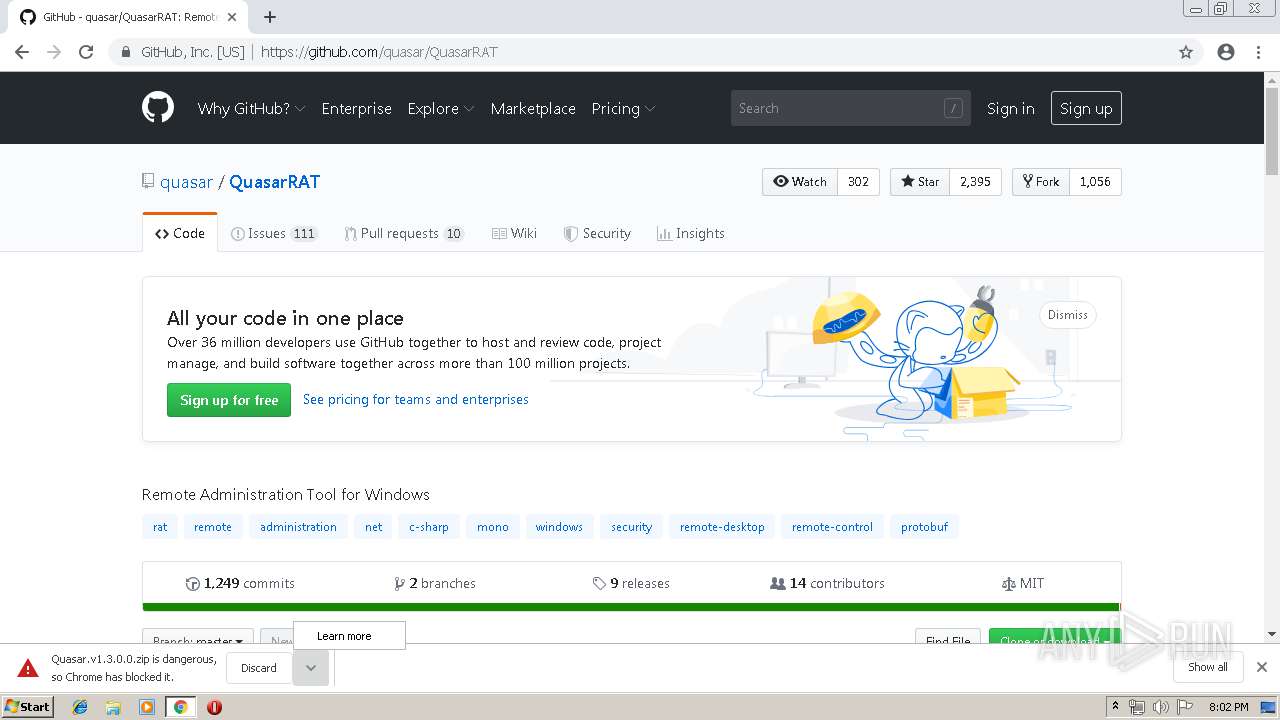Image resolution: width=1280 pixels, height=720 pixels.
Task: Select the remote topic tag
Action: pyautogui.click(x=213, y=527)
